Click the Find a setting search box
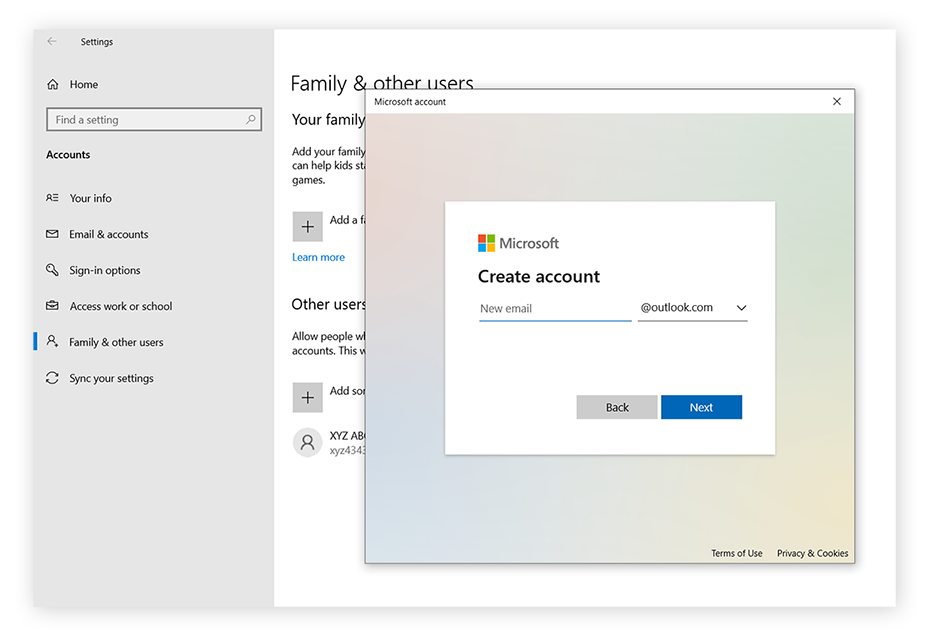The width and height of the screenshot is (933, 641). (x=154, y=120)
